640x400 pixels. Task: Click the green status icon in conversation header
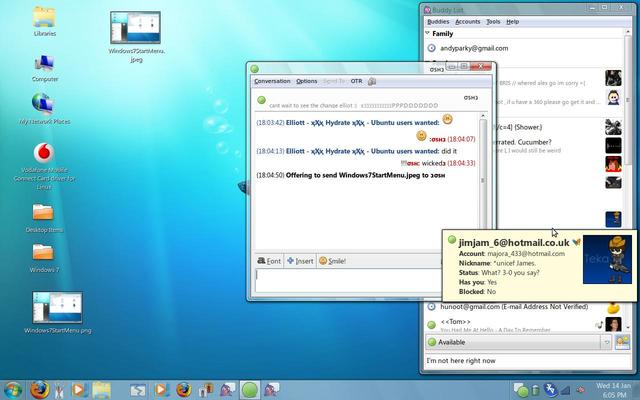click(x=262, y=100)
